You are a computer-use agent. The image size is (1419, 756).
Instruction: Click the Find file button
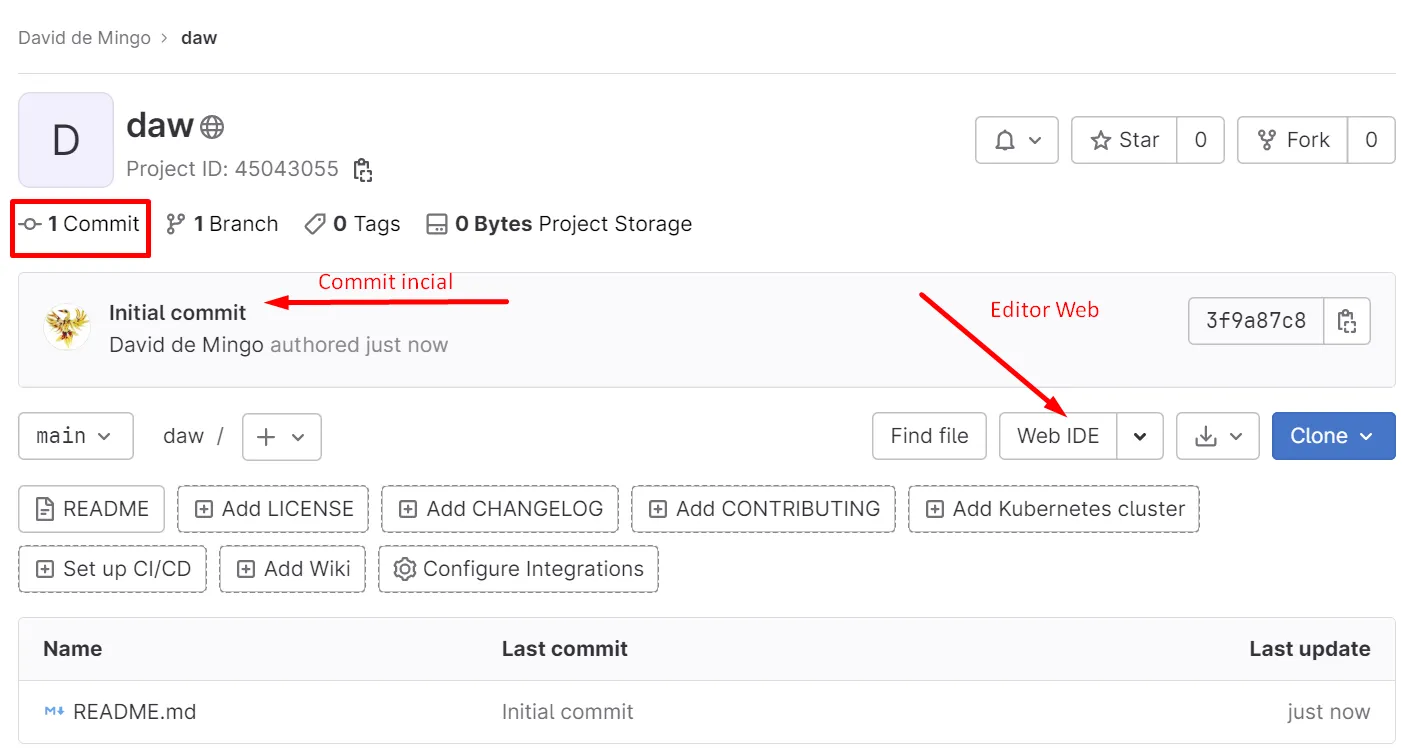(929, 436)
